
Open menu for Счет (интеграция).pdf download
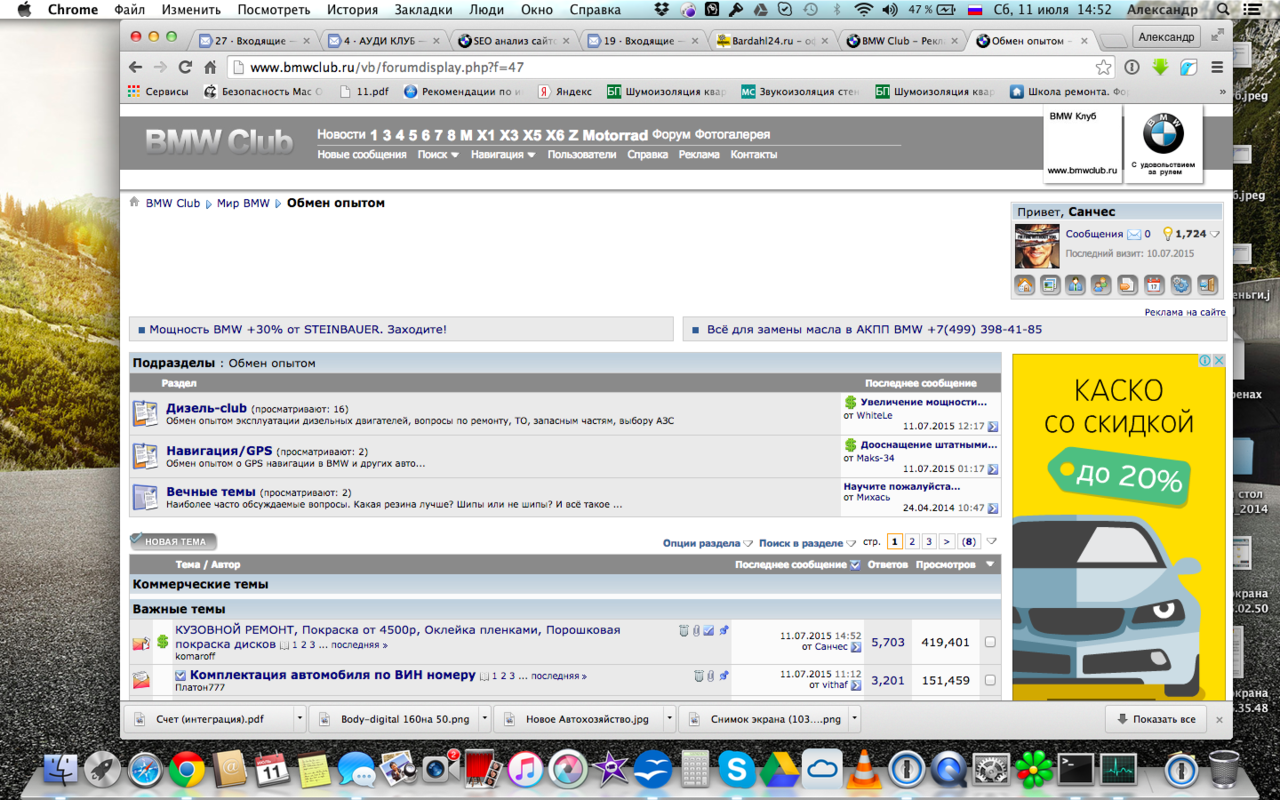(x=299, y=719)
